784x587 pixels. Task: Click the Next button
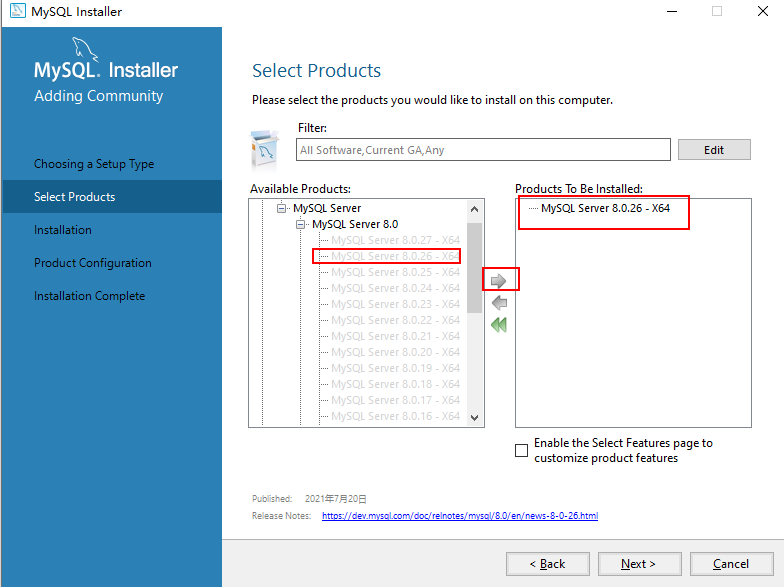640,564
